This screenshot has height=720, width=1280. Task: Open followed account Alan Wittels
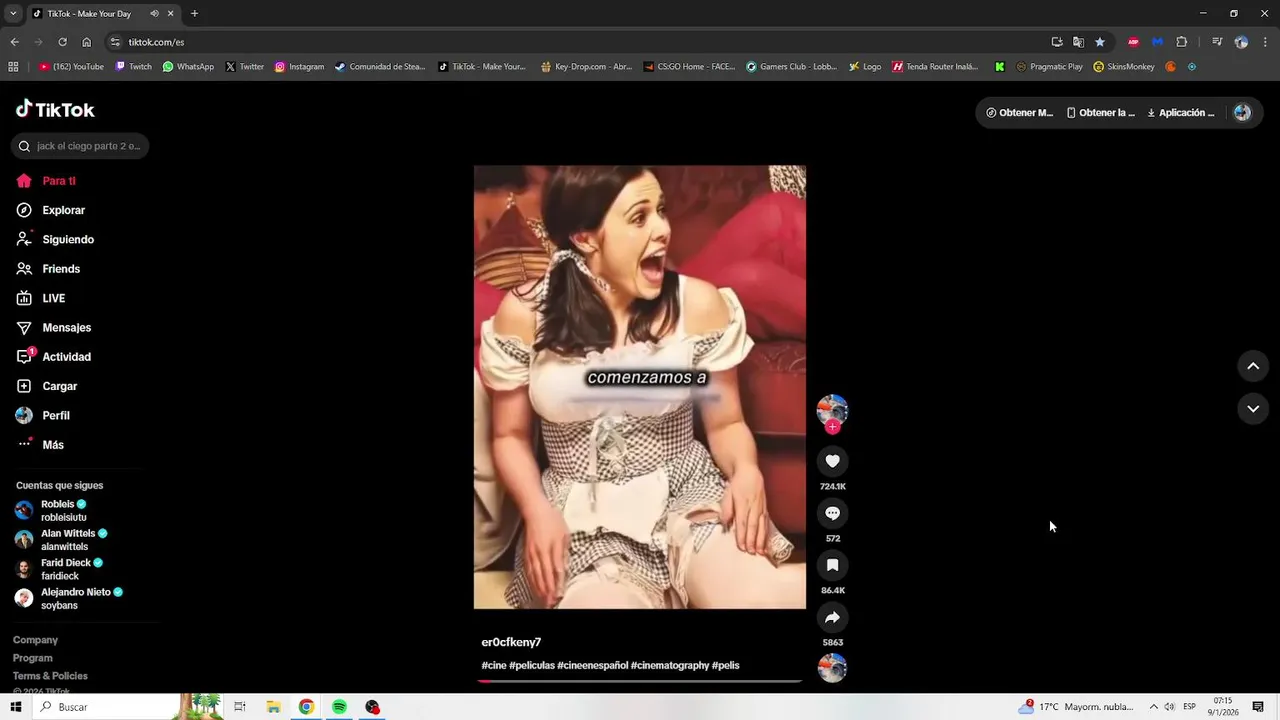click(x=63, y=540)
